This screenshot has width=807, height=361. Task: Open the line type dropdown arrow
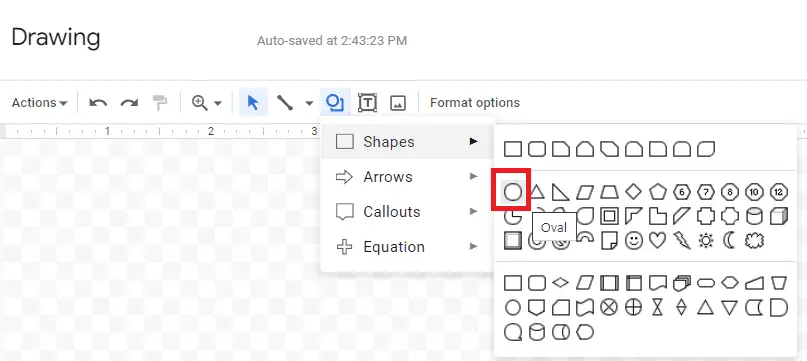pos(309,103)
